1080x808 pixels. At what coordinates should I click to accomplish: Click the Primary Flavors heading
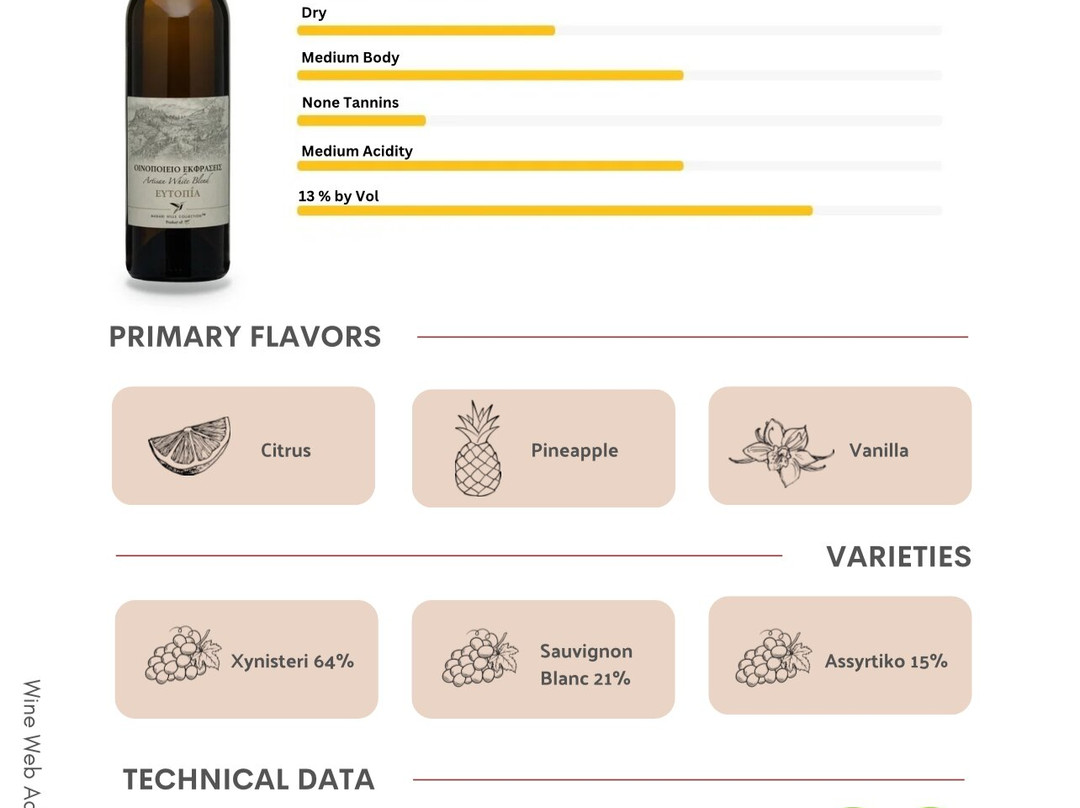coord(245,337)
